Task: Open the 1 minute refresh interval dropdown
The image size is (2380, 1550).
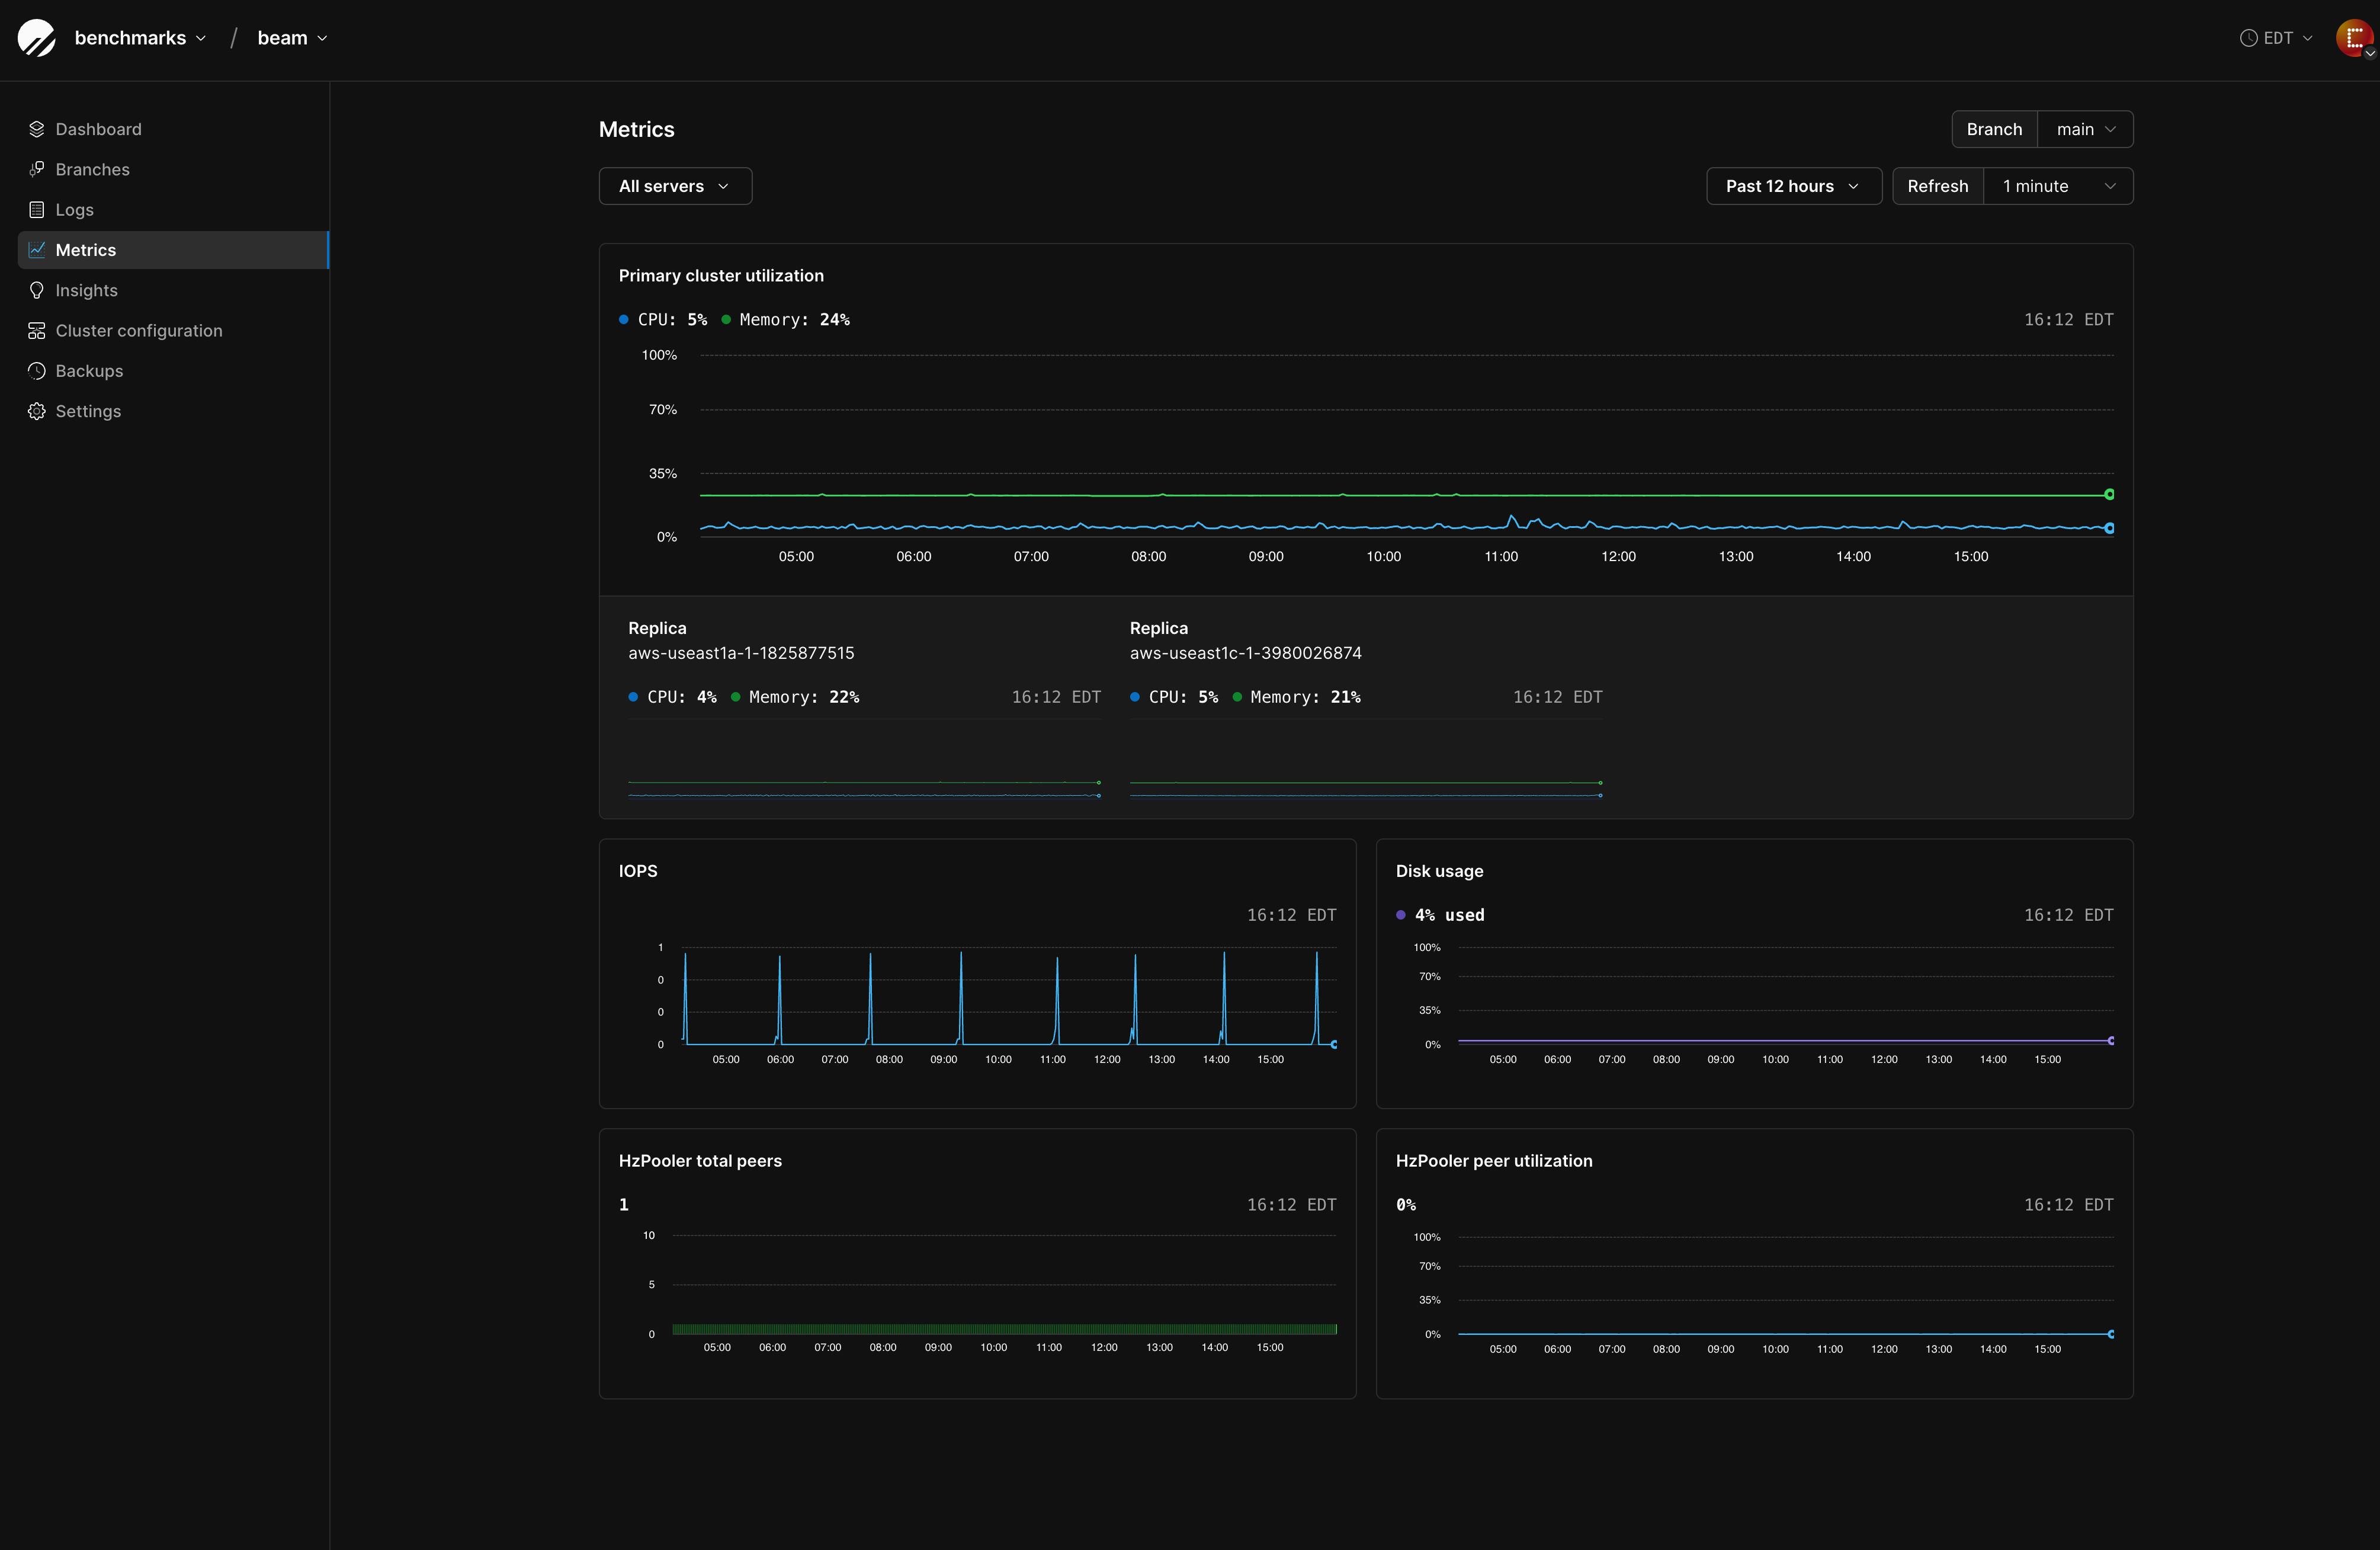Action: (2058, 186)
